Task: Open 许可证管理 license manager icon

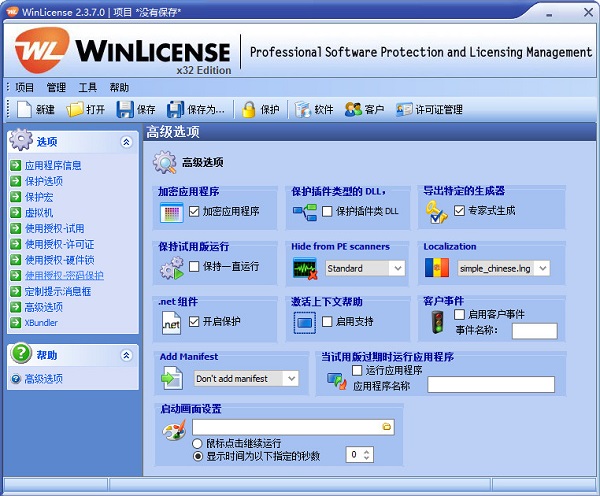Action: [x=404, y=109]
